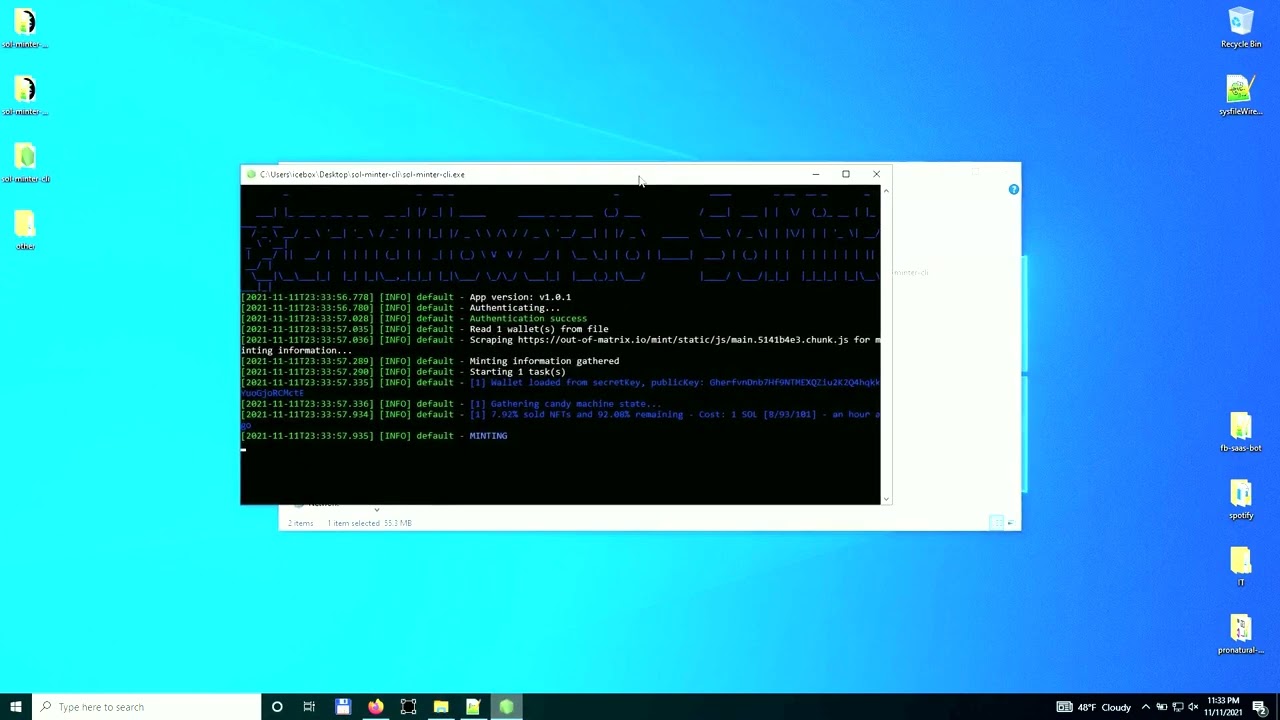Click '2 items' in Explorer status bar
The image size is (1280, 720).
[300, 523]
